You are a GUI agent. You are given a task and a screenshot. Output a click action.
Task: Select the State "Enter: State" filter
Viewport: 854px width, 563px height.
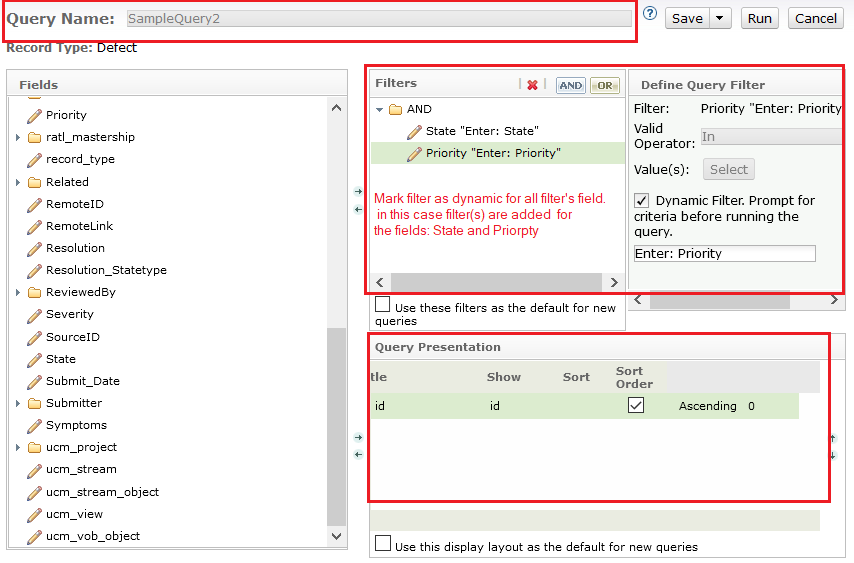click(481, 131)
